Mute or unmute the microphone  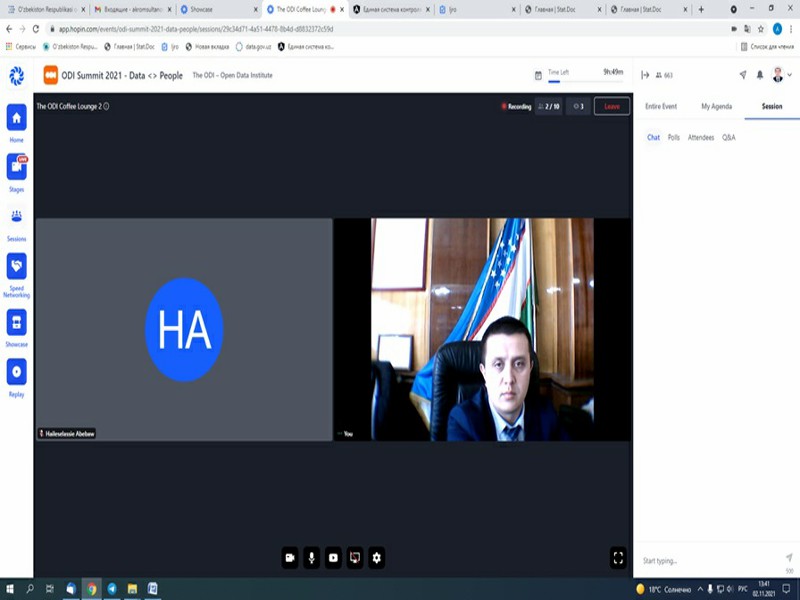(312, 558)
